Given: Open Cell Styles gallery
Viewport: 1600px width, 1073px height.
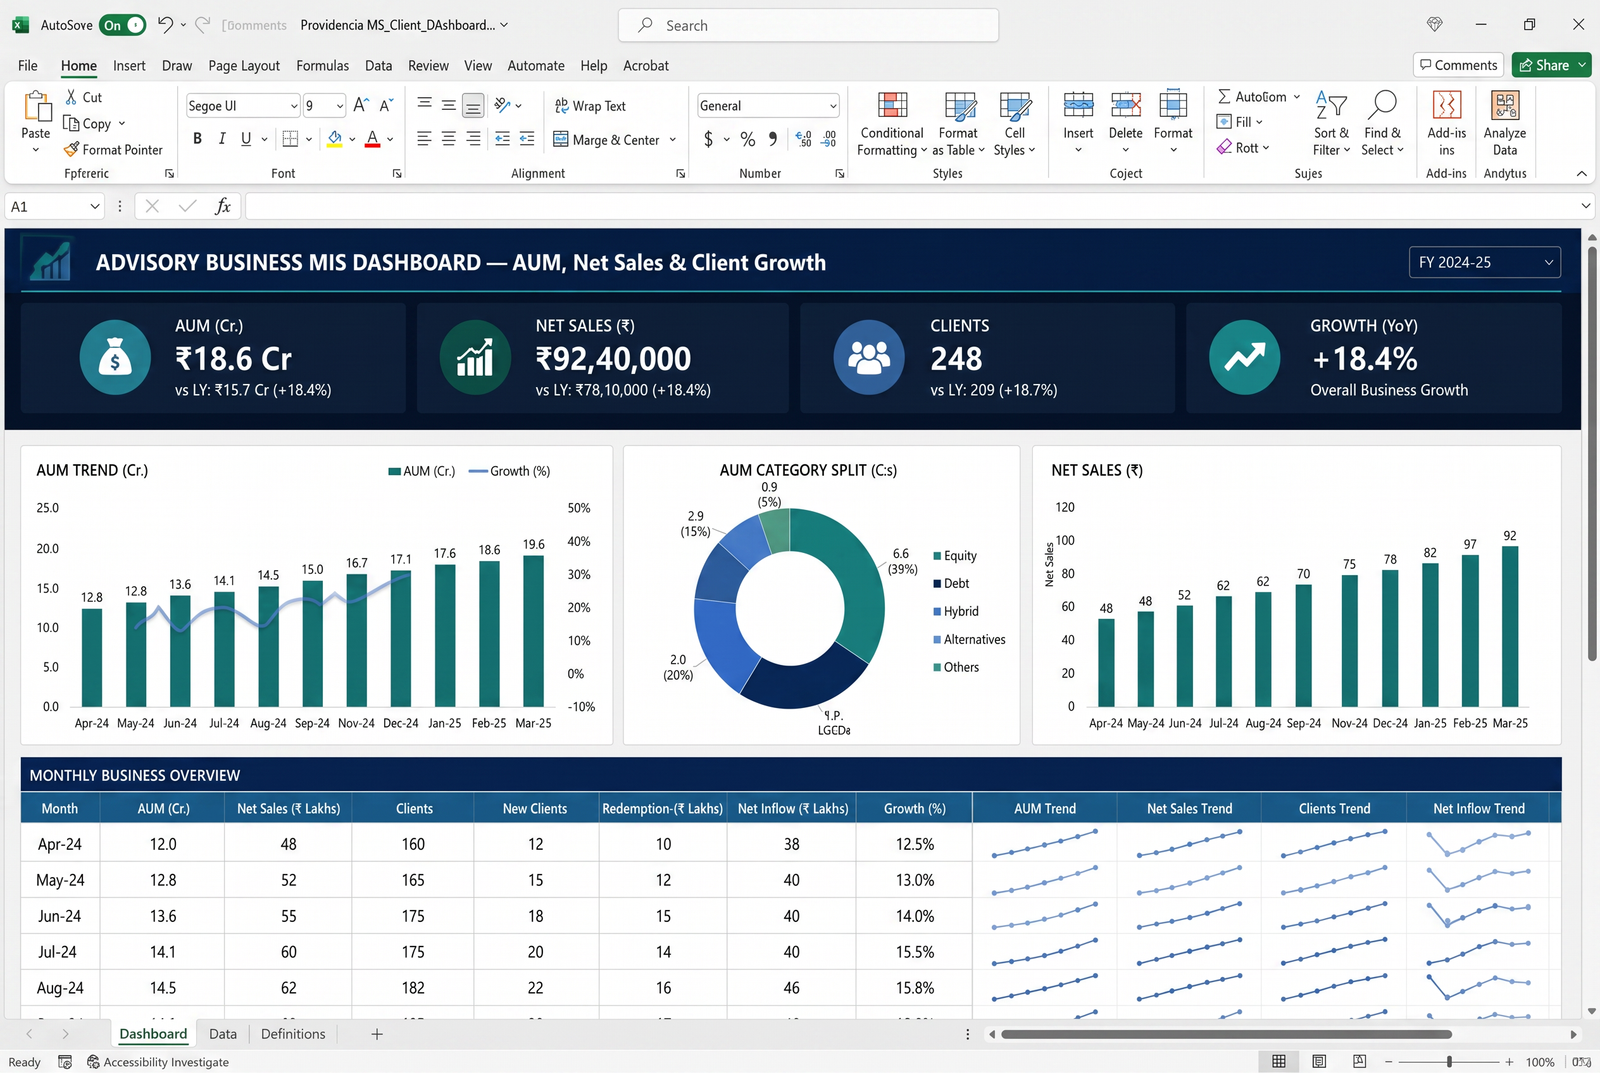Looking at the screenshot, I should click(x=1015, y=124).
